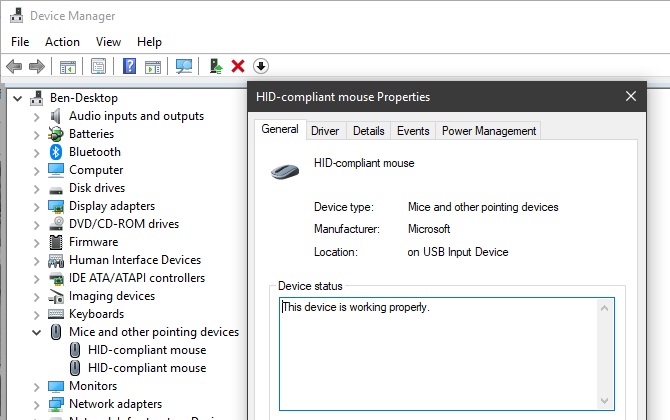Click the Show/Hide Console Tree icon
The image size is (670, 420).
pyautogui.click(x=68, y=66)
